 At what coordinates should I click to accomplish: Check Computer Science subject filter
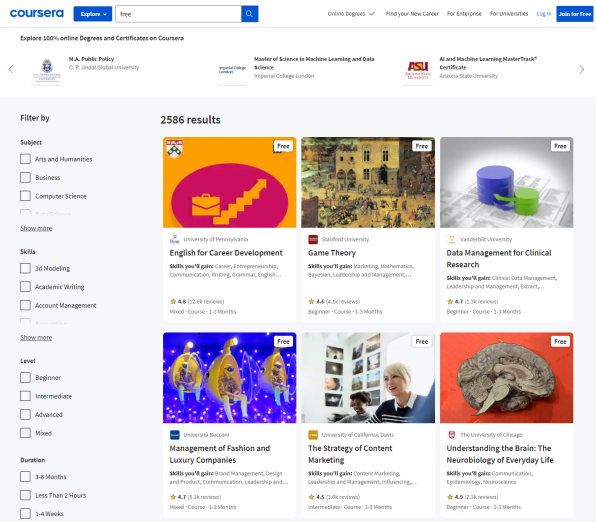(25, 196)
